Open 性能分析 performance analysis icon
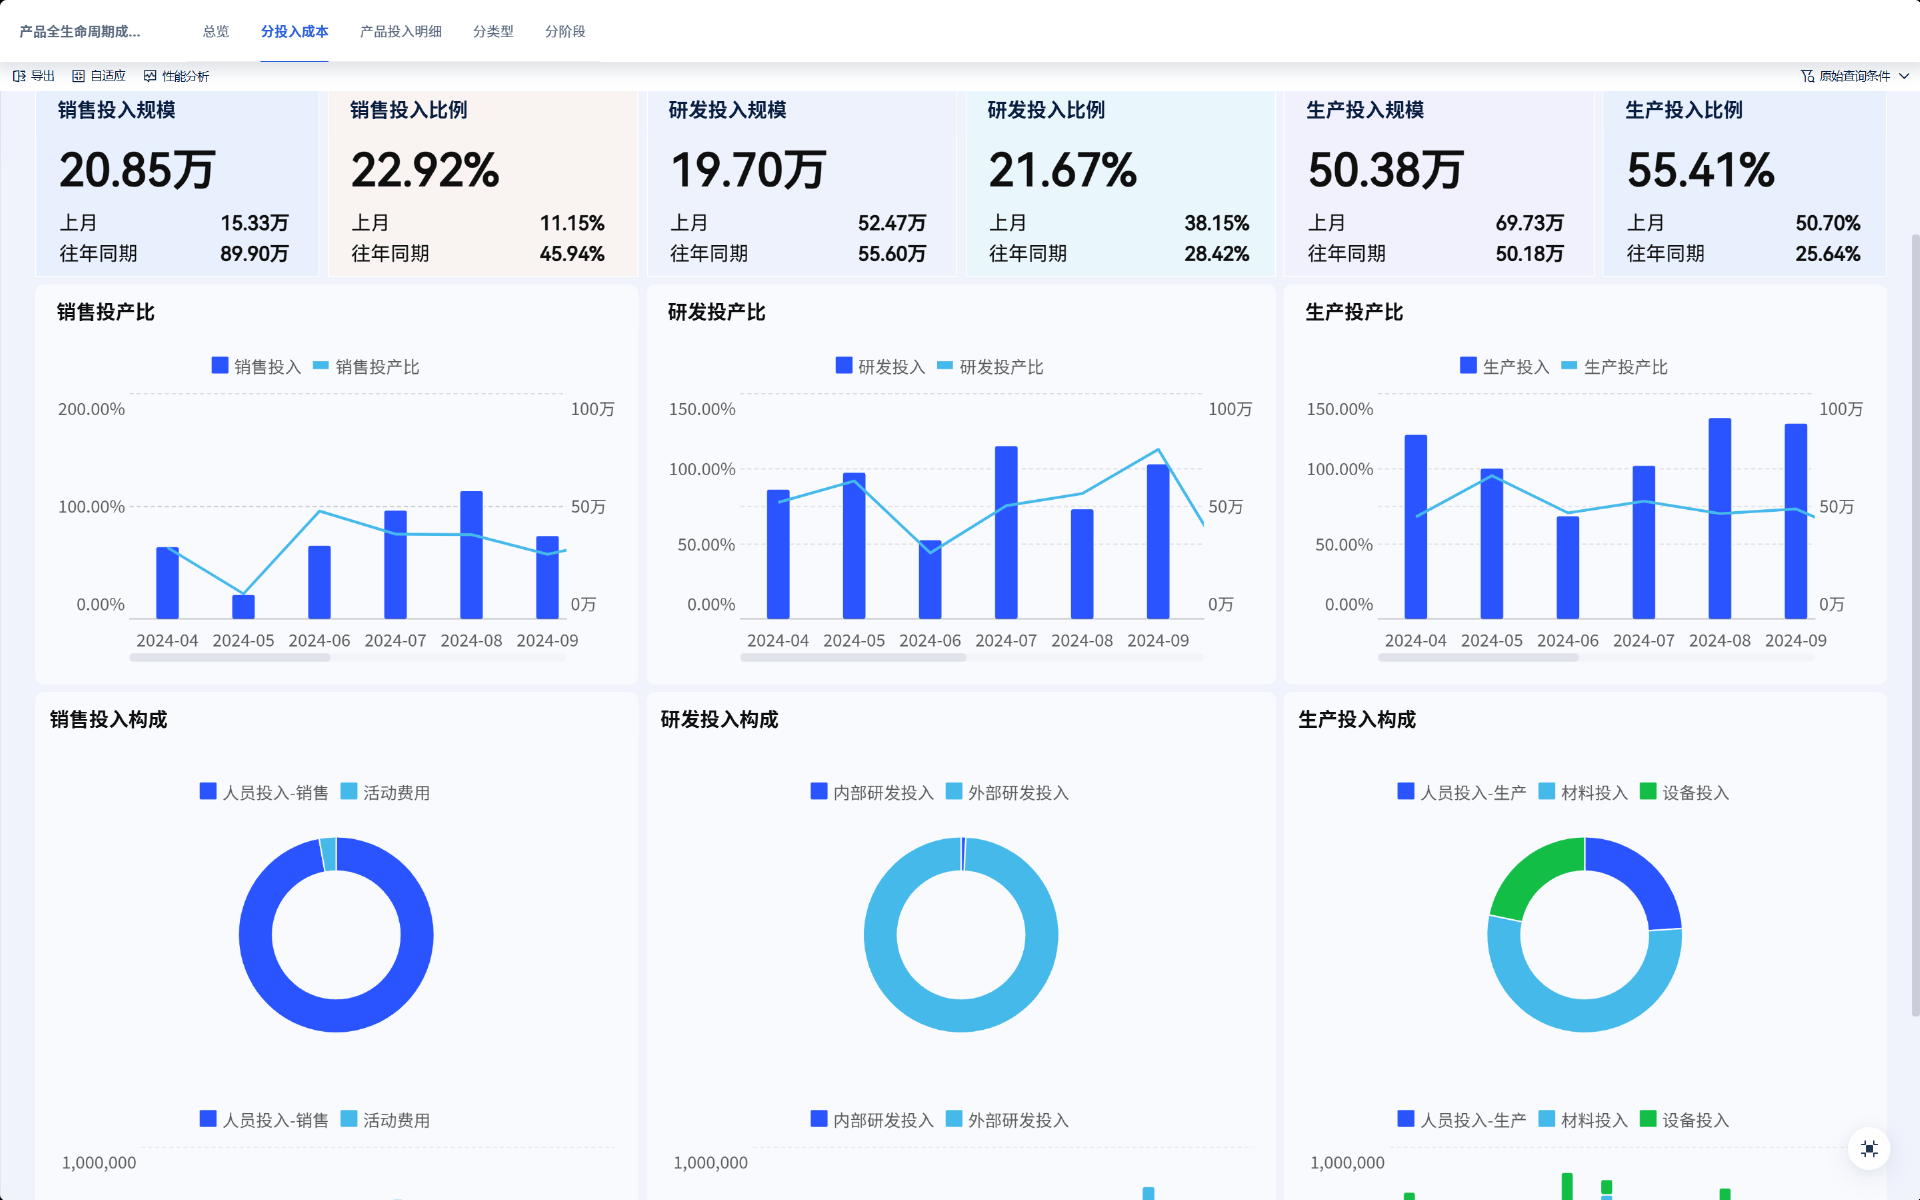1920x1200 pixels. click(150, 76)
